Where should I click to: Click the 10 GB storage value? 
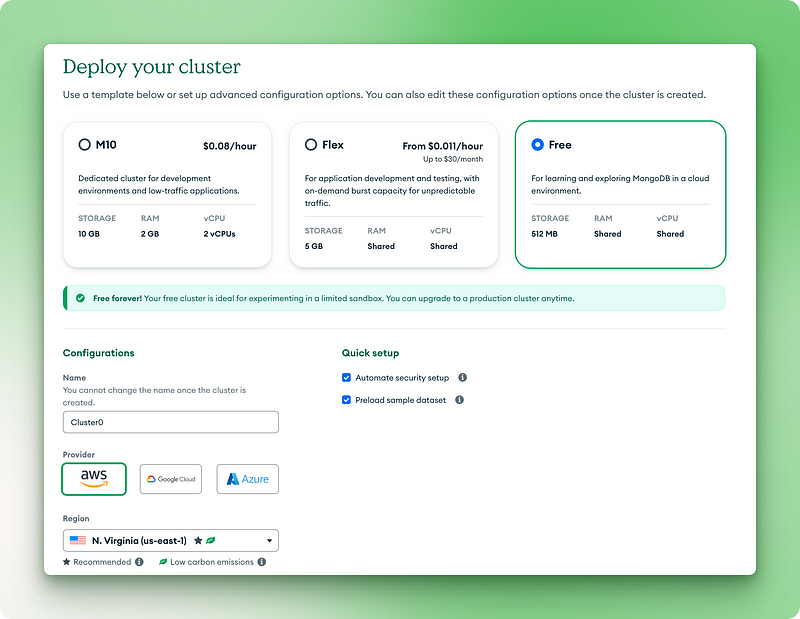89,234
